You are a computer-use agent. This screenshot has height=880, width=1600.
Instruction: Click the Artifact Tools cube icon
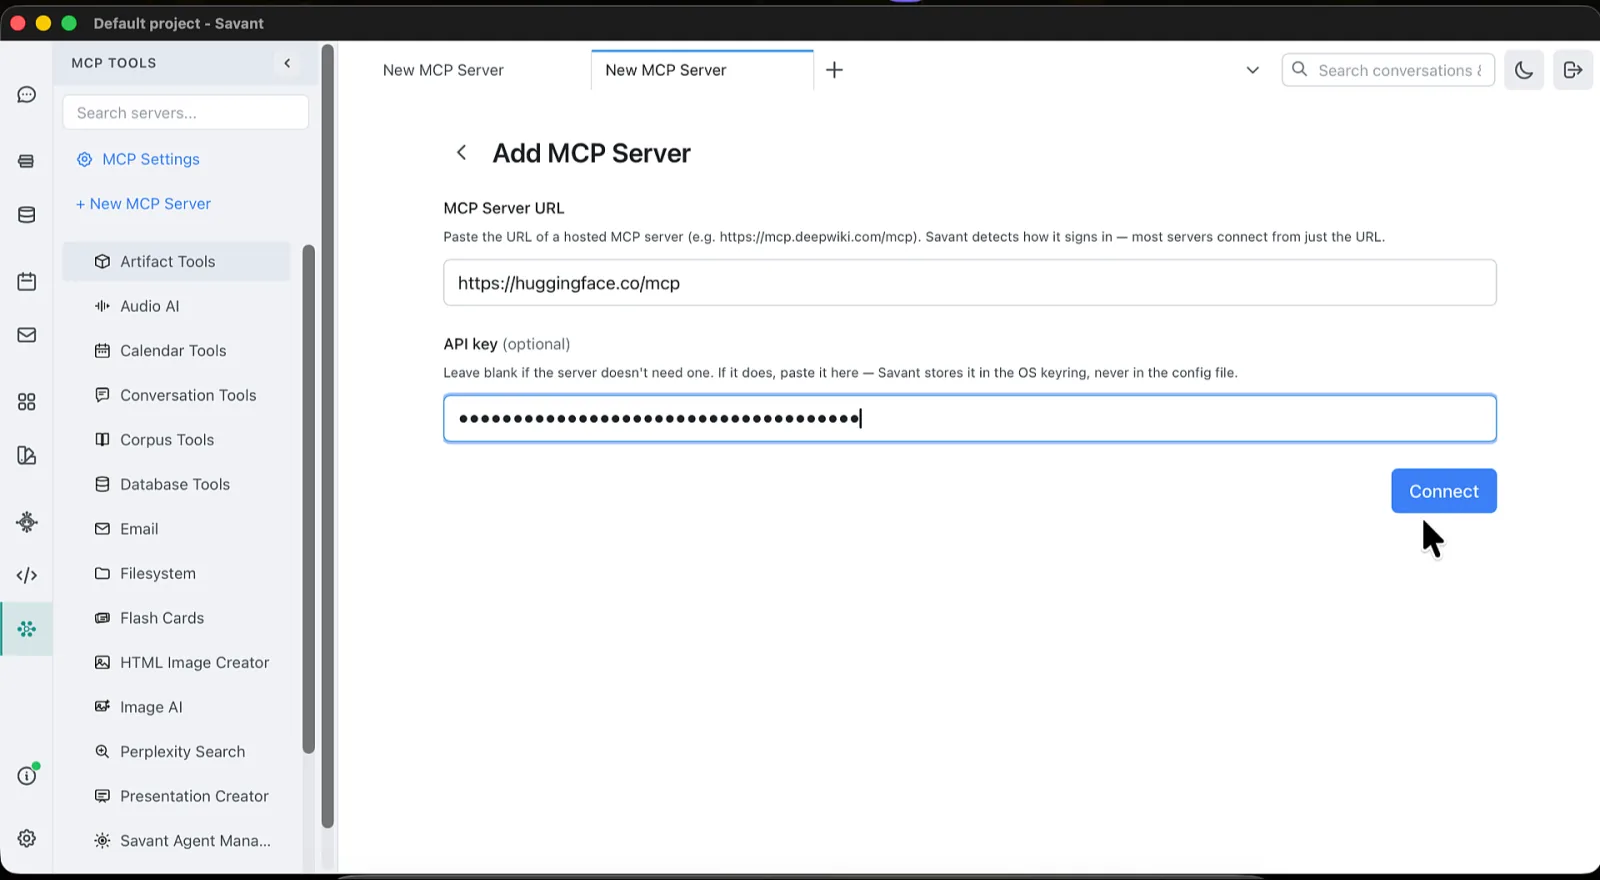[x=102, y=262]
